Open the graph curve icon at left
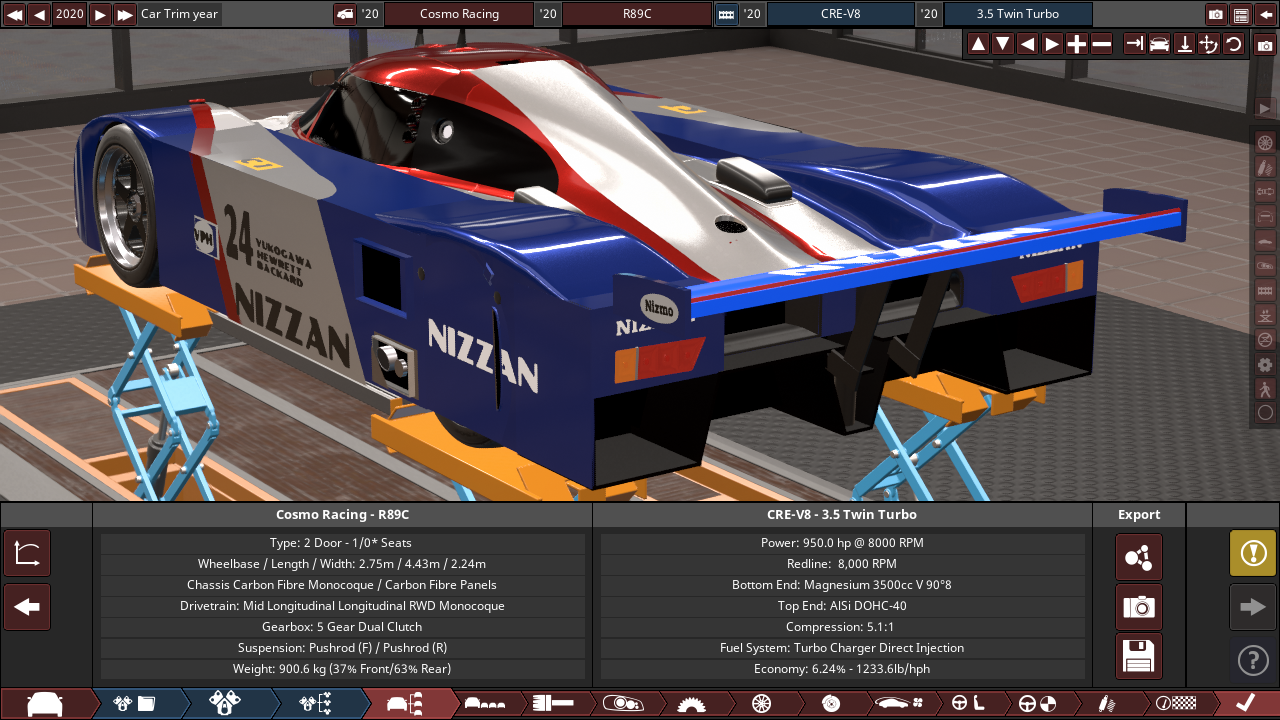The image size is (1280, 720). pos(27,553)
